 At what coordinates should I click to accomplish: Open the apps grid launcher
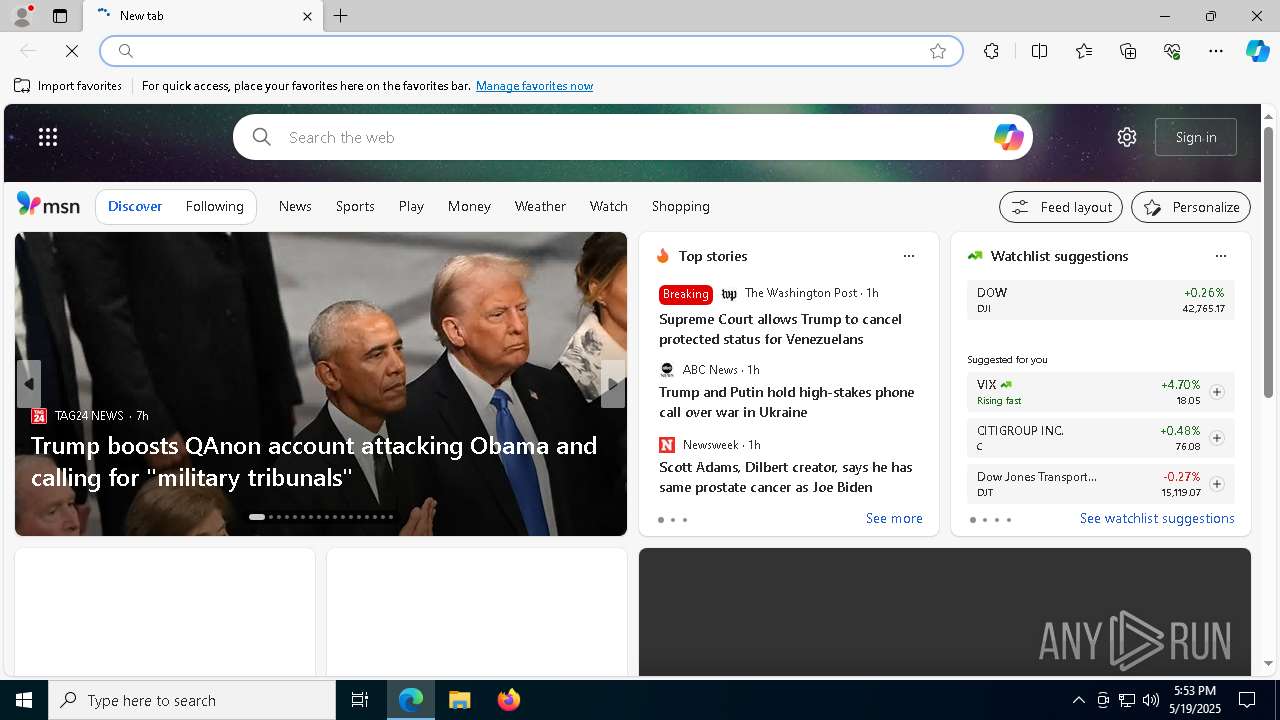point(48,137)
